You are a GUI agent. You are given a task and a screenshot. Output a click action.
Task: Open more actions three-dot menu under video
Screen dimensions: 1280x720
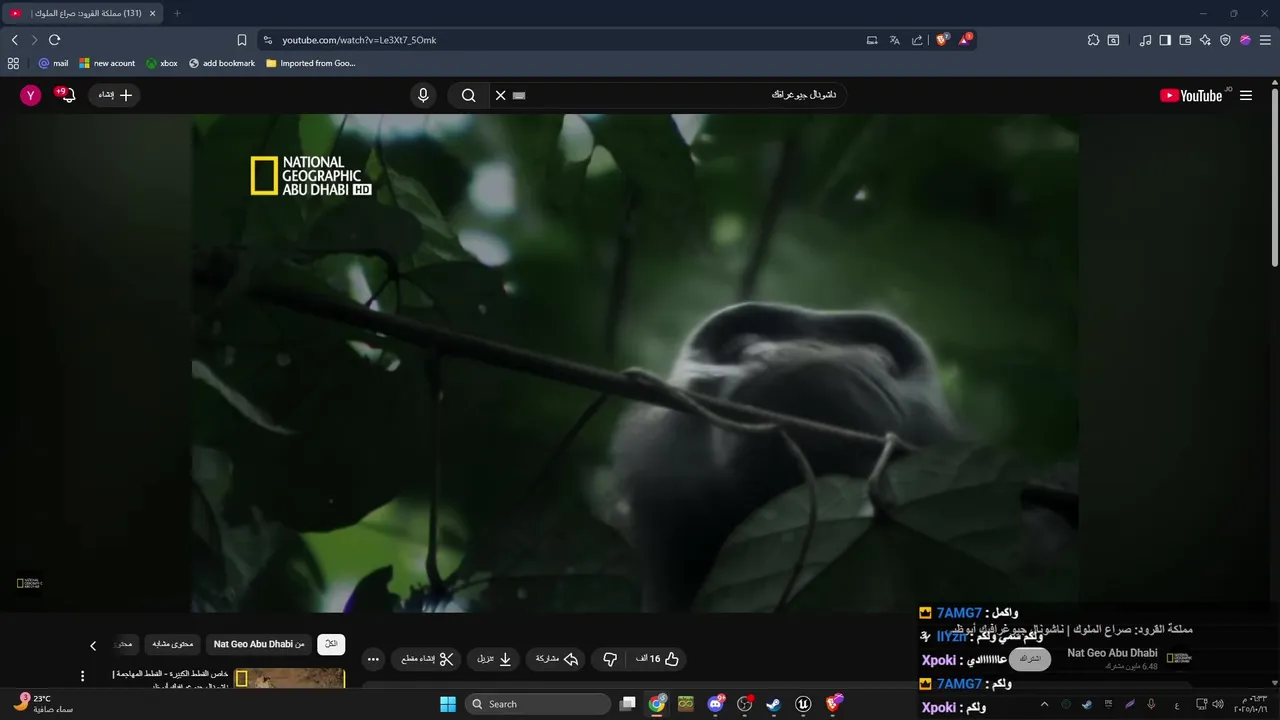373,659
